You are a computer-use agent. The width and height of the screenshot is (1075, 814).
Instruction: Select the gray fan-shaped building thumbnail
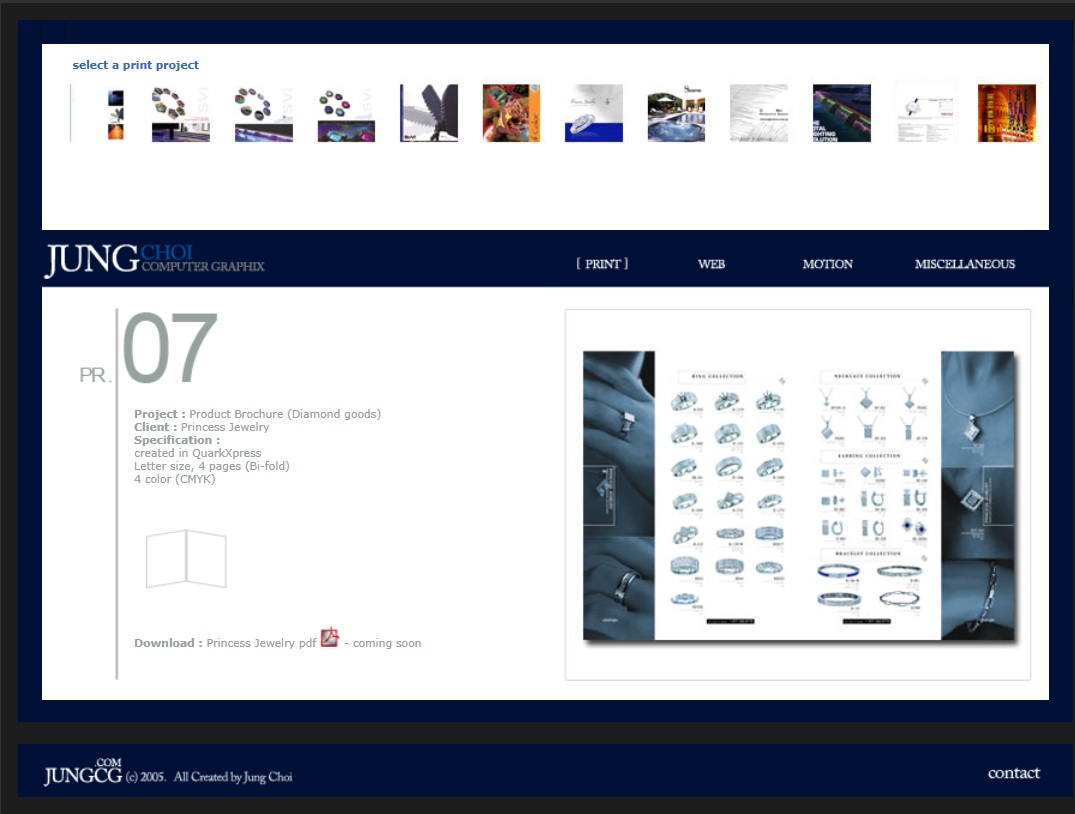429,113
